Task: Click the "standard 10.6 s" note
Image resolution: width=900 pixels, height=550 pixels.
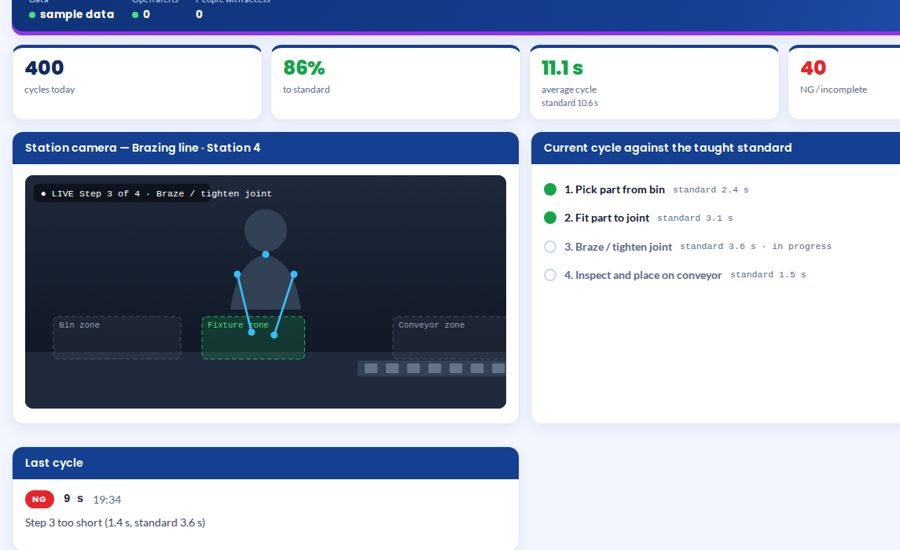Action: click(x=569, y=103)
